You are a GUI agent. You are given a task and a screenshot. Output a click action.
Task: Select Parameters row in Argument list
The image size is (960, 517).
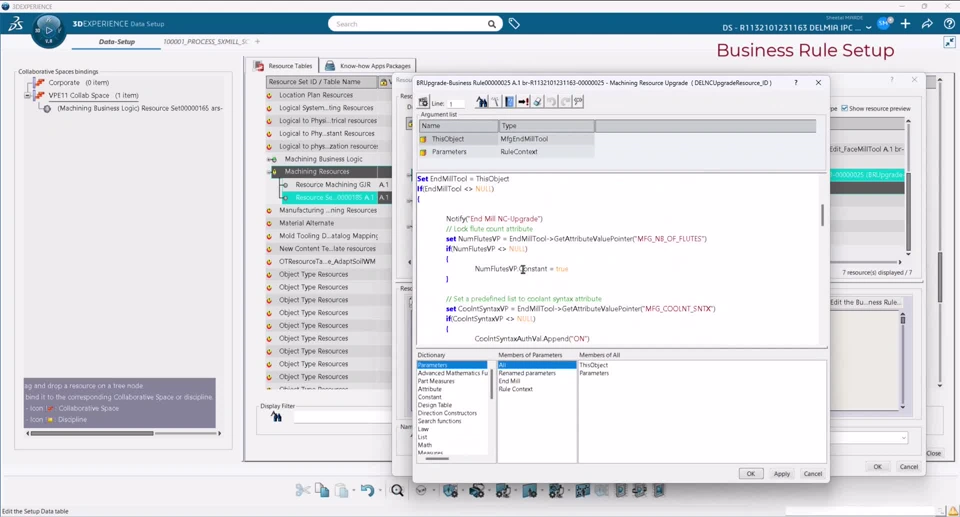(x=506, y=152)
